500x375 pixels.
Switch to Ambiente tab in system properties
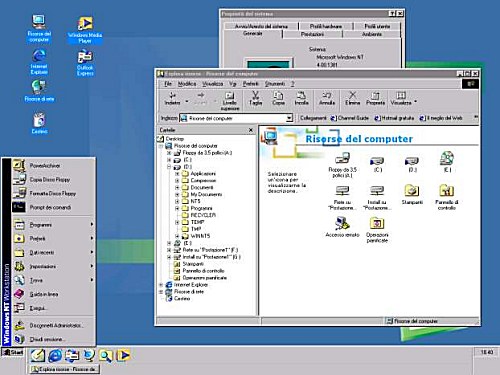tap(372, 34)
